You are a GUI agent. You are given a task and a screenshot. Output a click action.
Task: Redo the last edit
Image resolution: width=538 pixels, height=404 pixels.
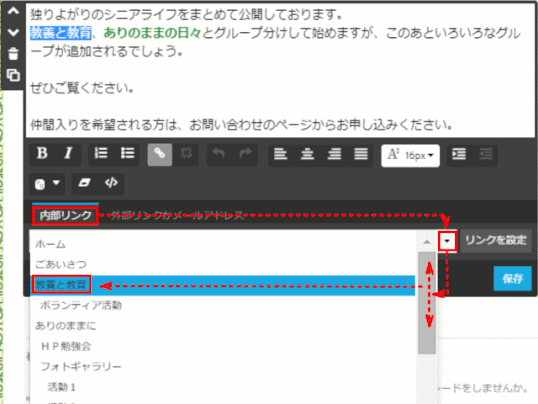click(x=245, y=153)
